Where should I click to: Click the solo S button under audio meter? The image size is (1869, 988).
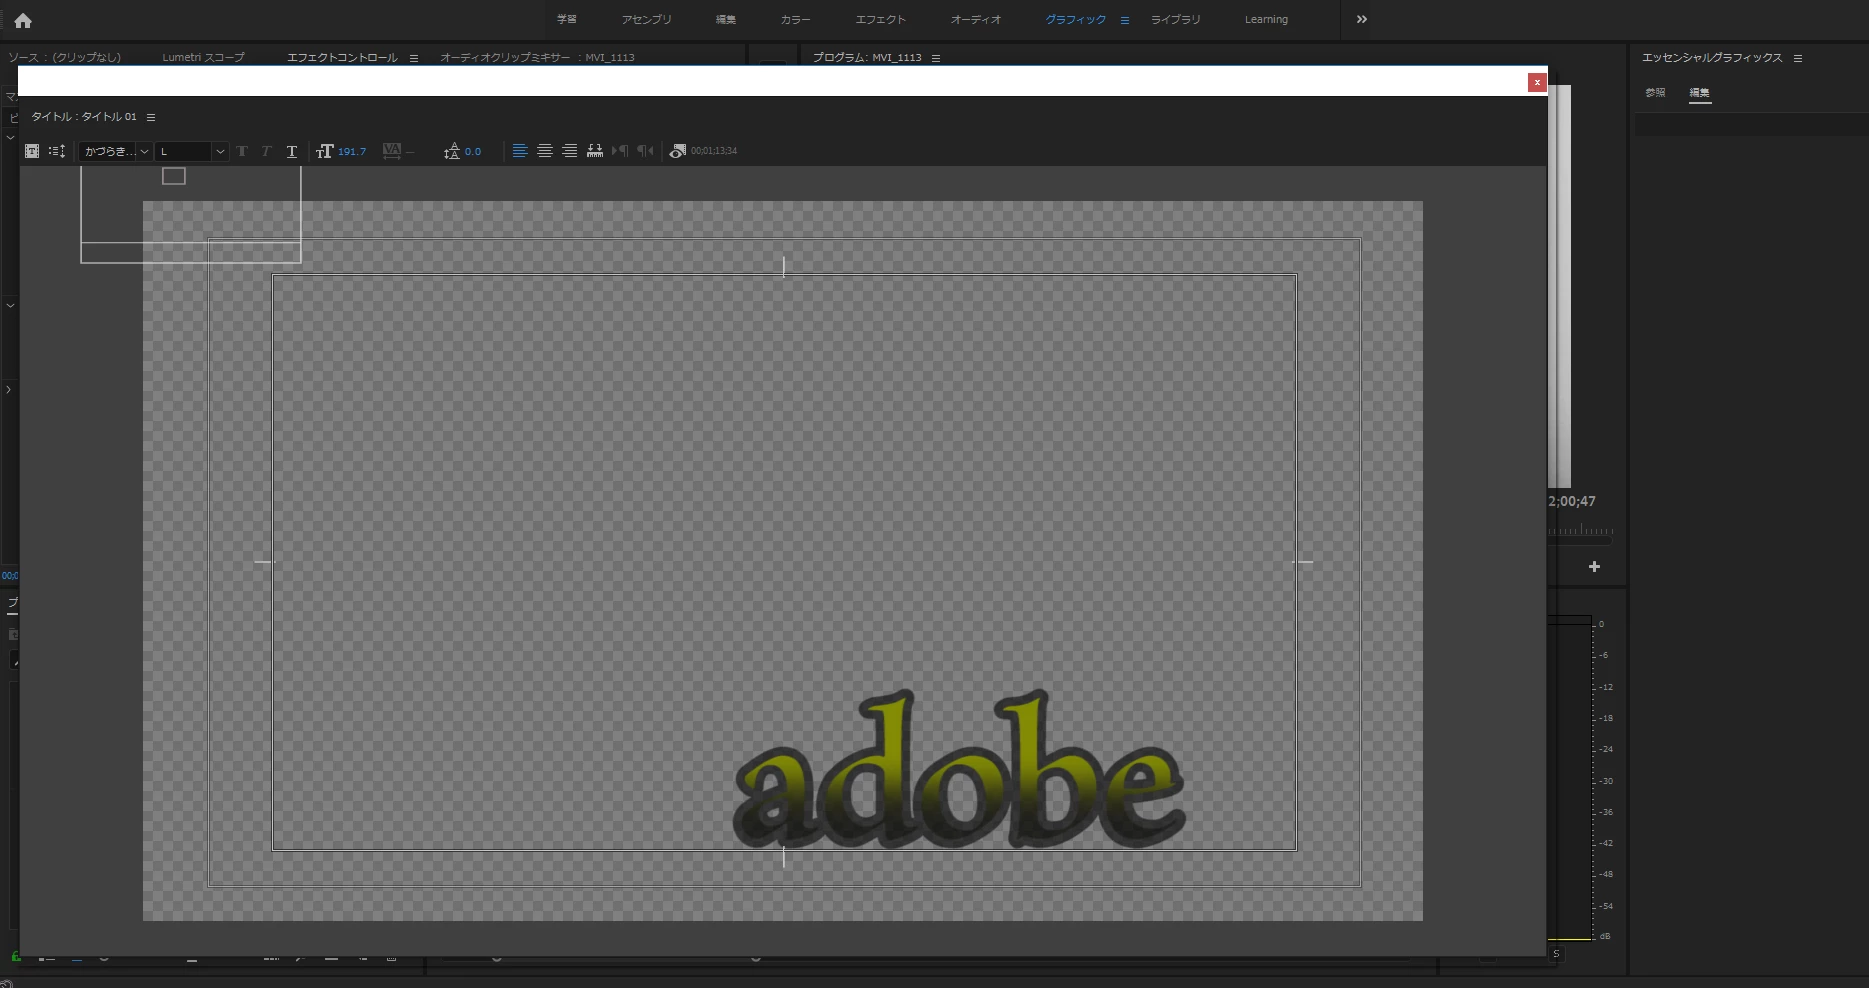point(1556,954)
